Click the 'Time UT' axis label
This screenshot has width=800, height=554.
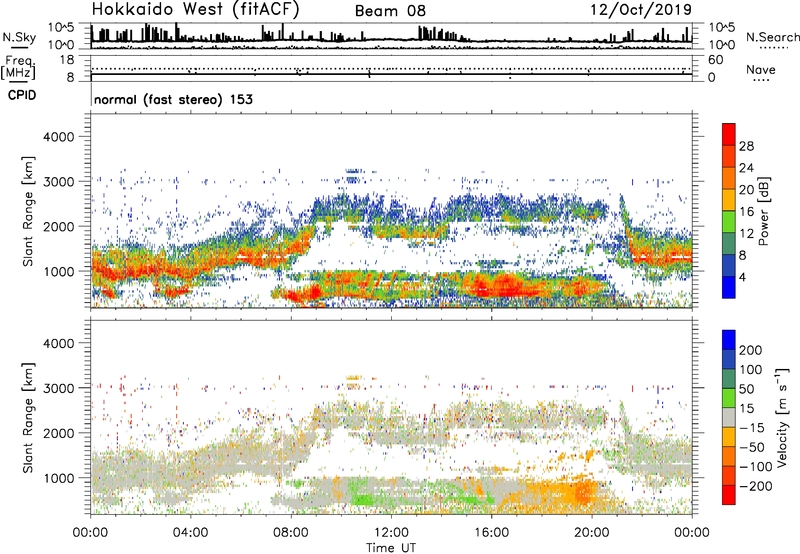pos(391,548)
